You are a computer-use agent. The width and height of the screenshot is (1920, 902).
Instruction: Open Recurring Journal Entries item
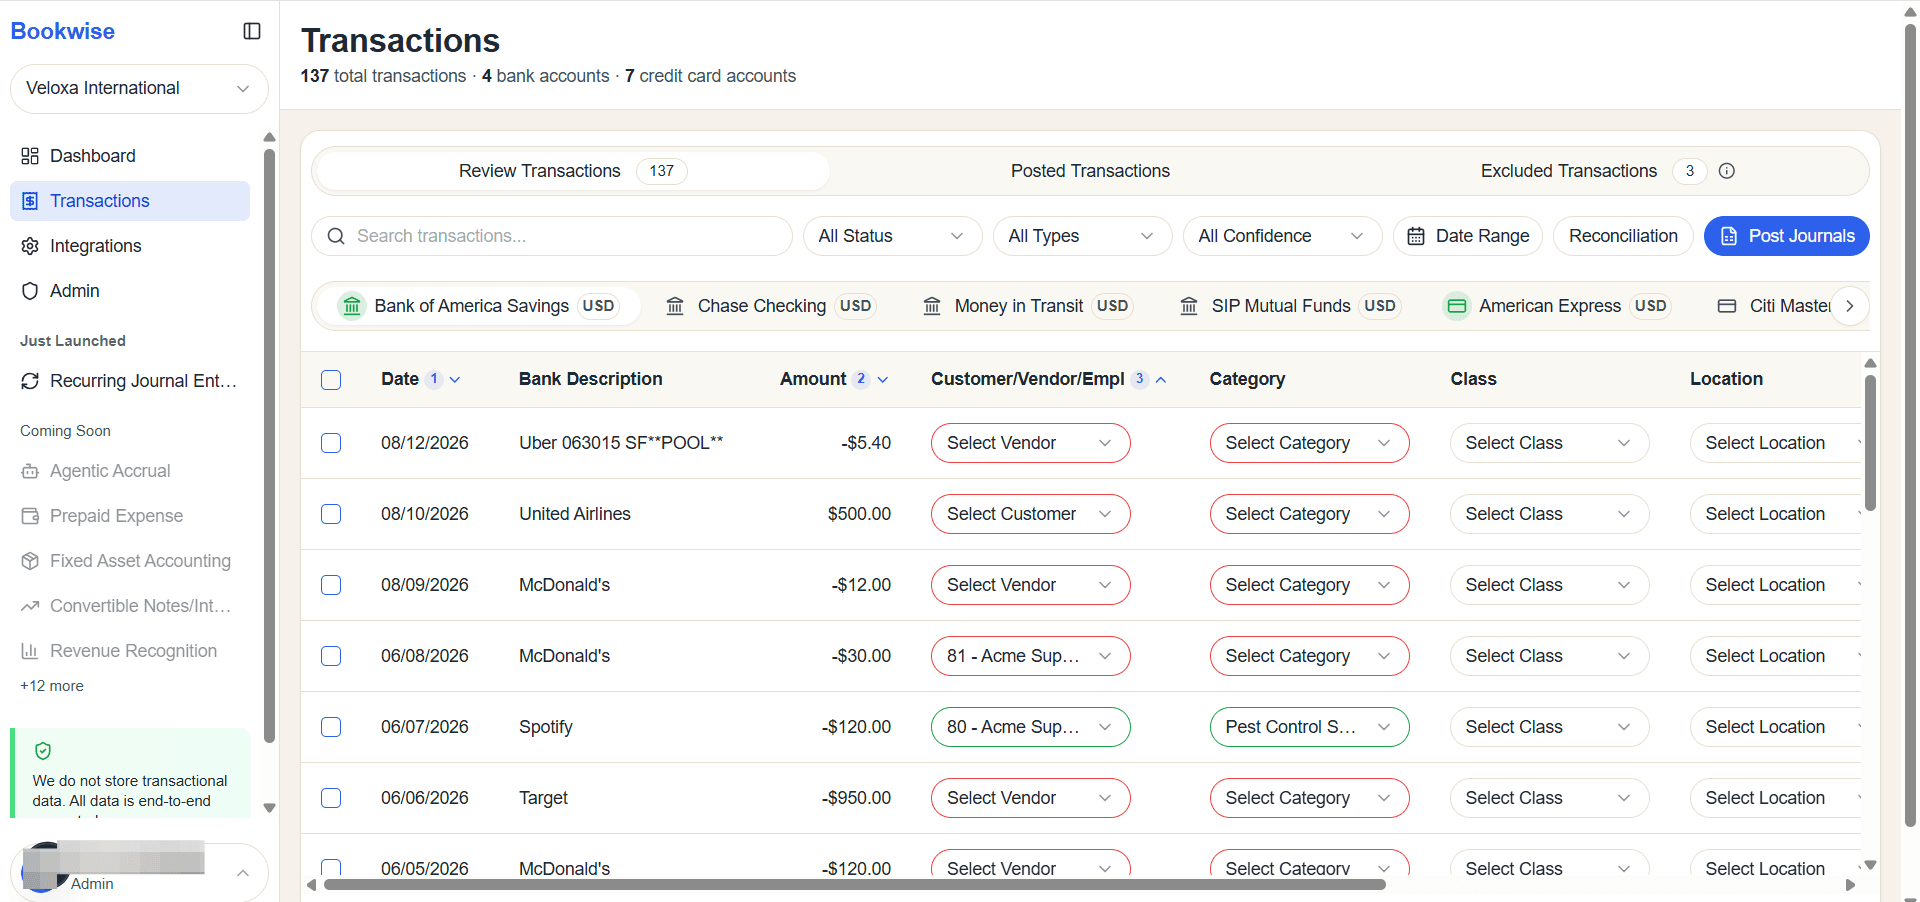pos(130,381)
